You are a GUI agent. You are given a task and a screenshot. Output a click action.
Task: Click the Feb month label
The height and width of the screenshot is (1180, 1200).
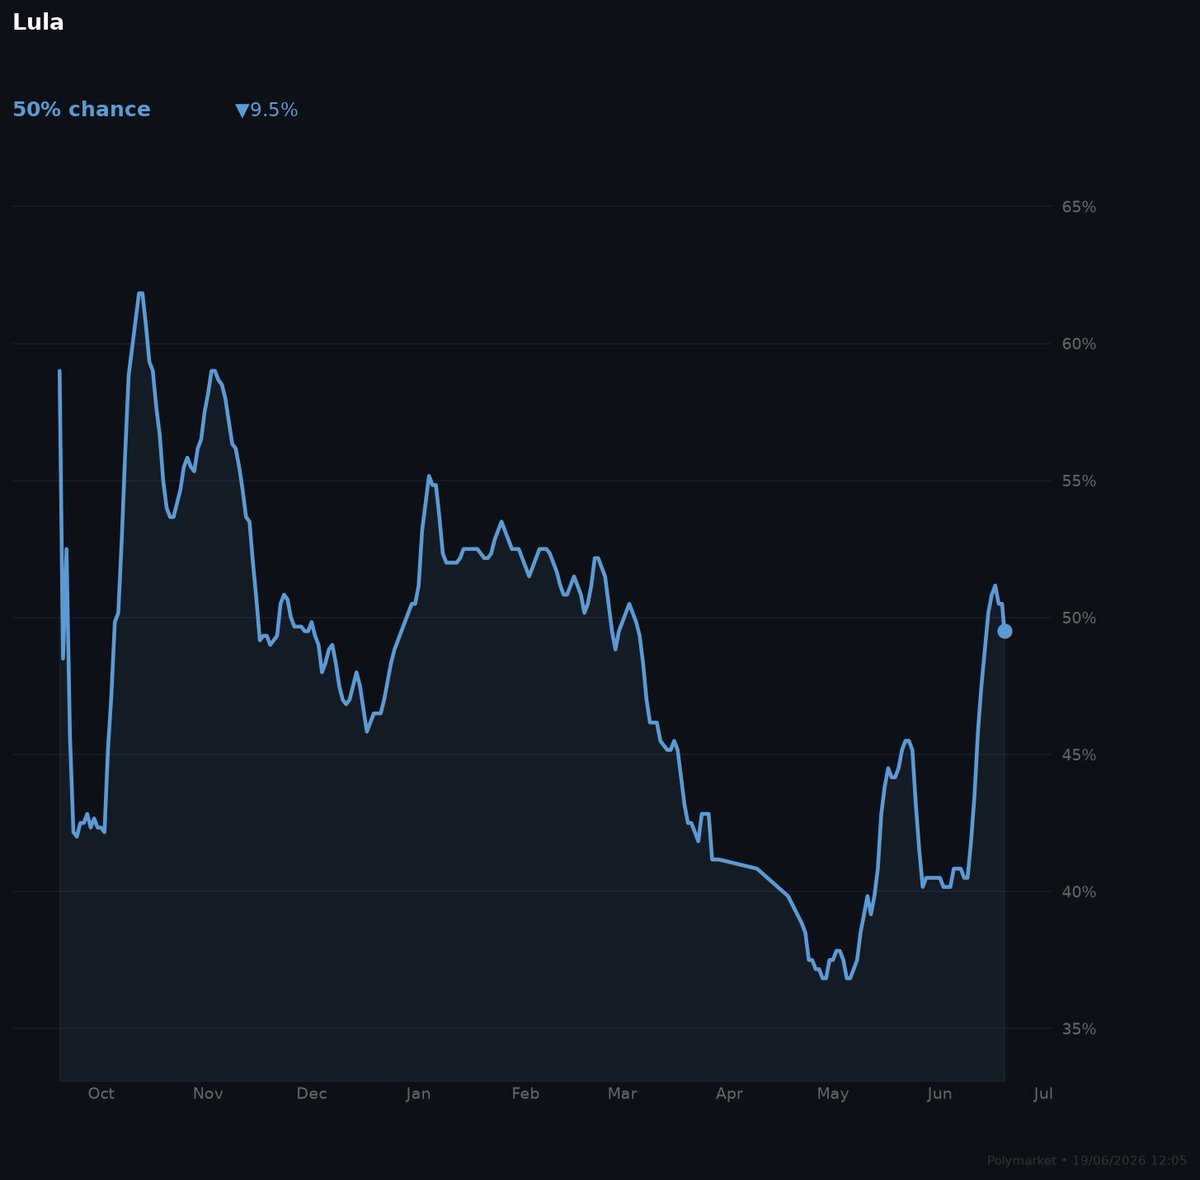pos(525,1094)
